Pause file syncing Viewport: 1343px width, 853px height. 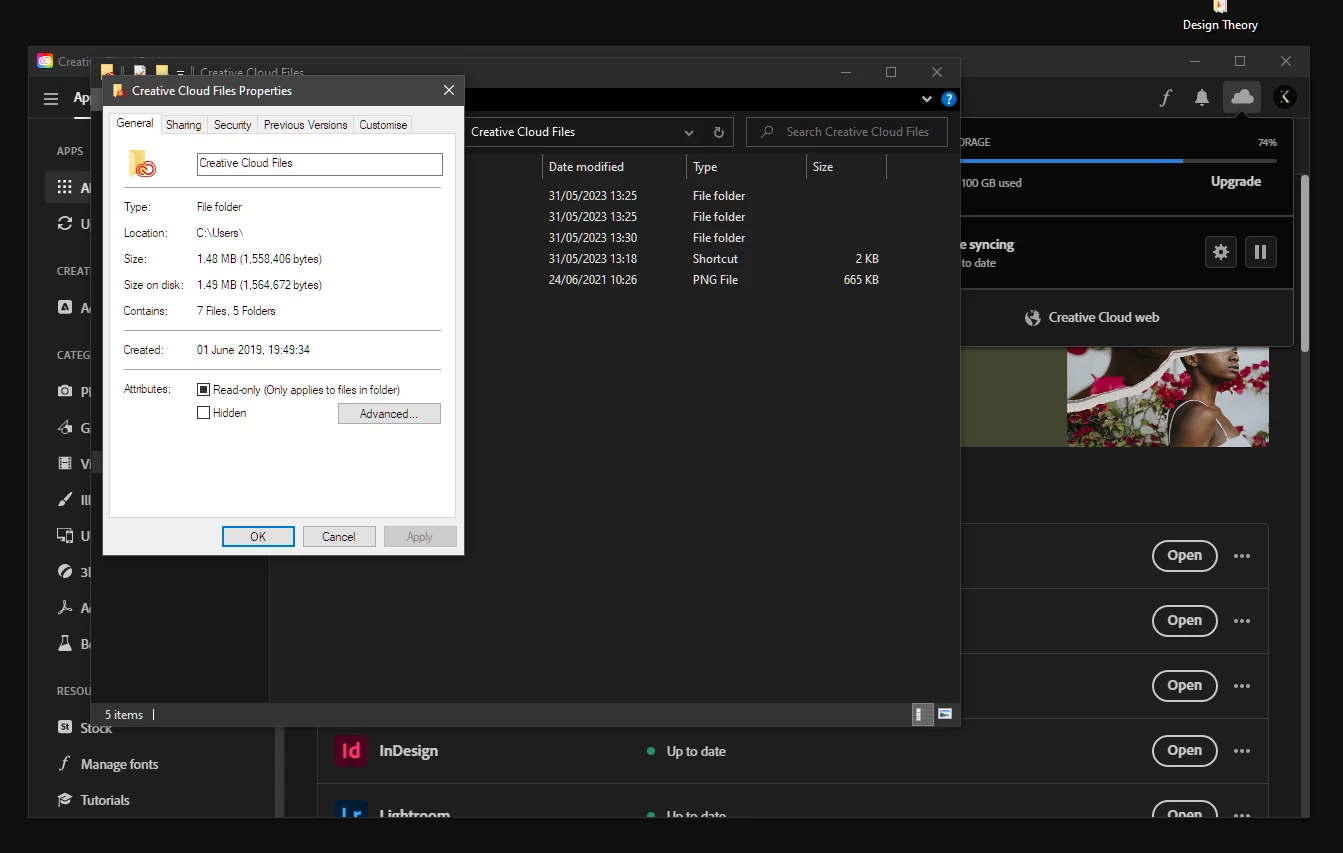pyautogui.click(x=1261, y=252)
